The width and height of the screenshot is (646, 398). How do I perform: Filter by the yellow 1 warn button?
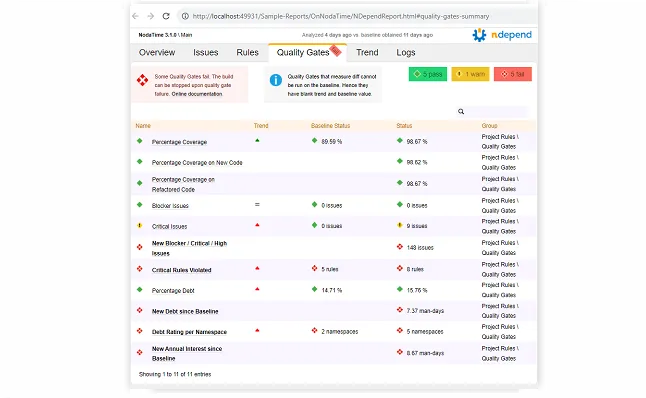(x=470, y=74)
